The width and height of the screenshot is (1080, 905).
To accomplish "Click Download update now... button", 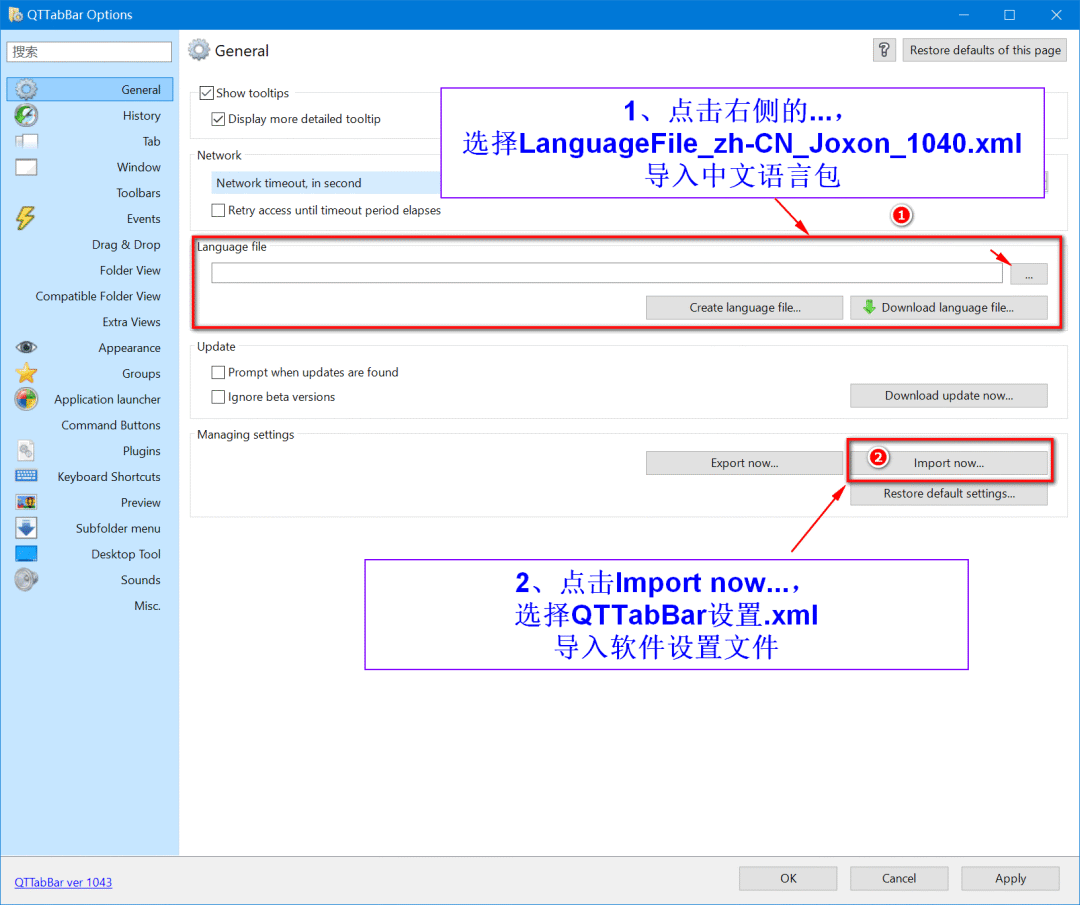I will [948, 396].
